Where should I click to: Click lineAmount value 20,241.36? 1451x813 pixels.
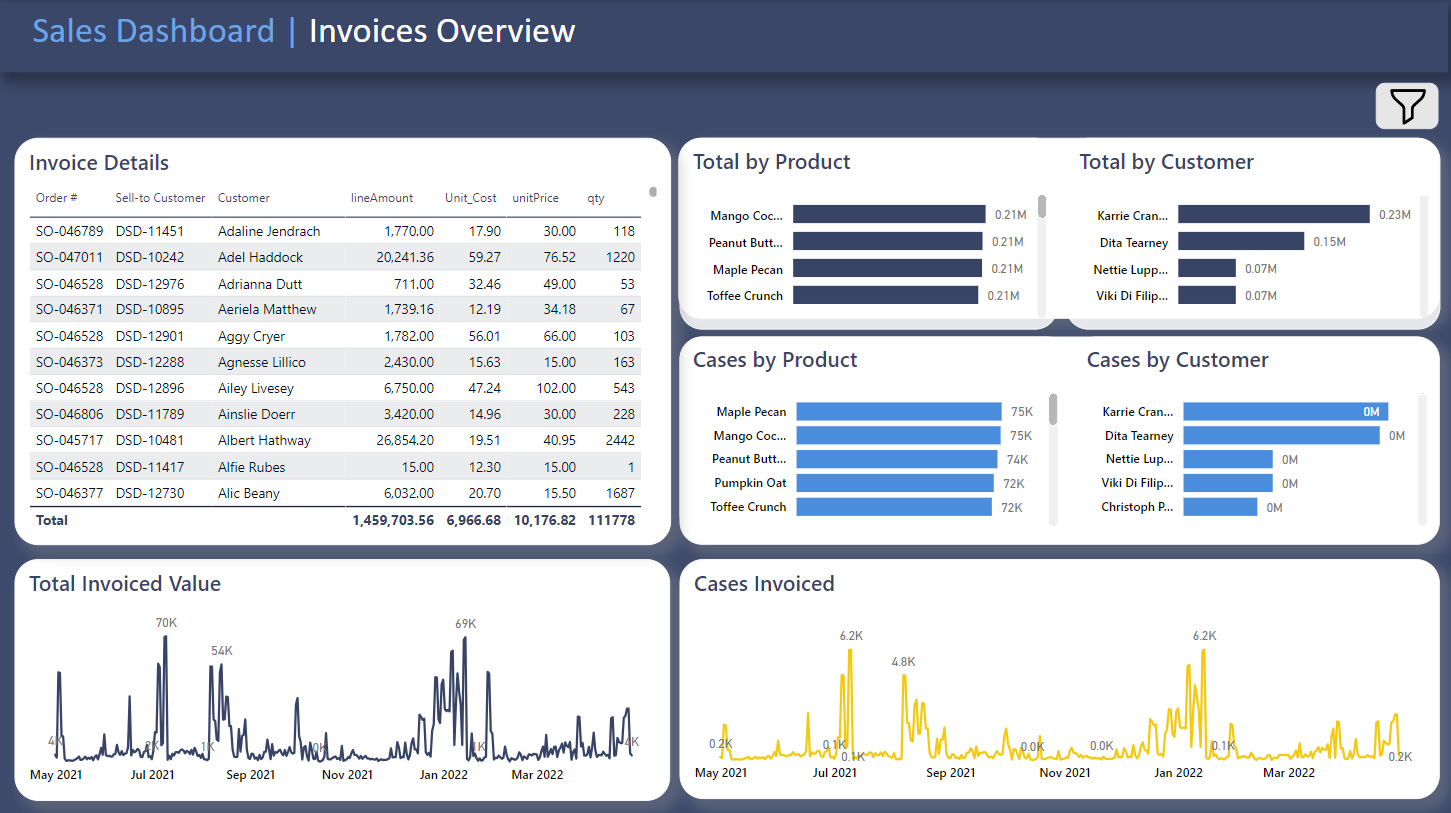tap(405, 257)
